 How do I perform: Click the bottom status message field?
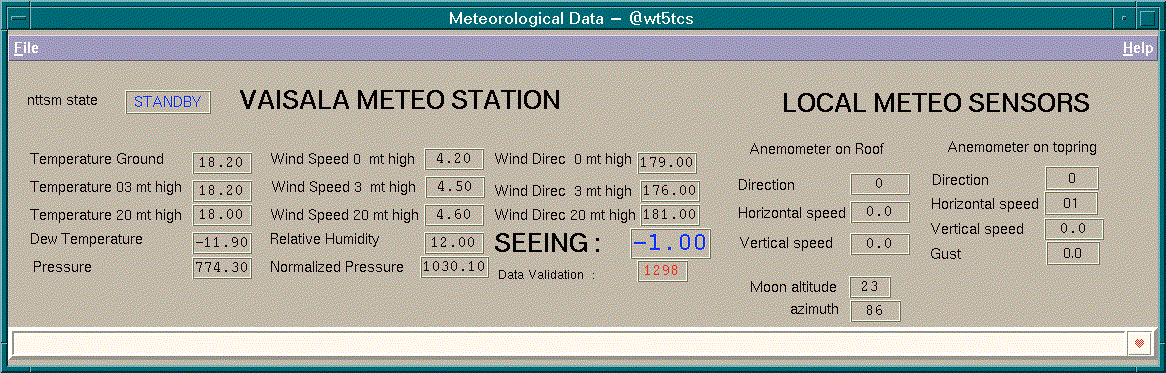tap(570, 343)
